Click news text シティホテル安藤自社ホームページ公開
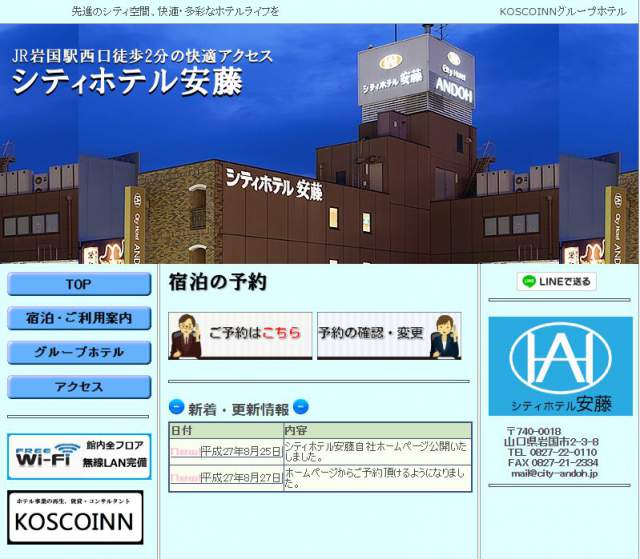This screenshot has height=559, width=640. pos(376,452)
